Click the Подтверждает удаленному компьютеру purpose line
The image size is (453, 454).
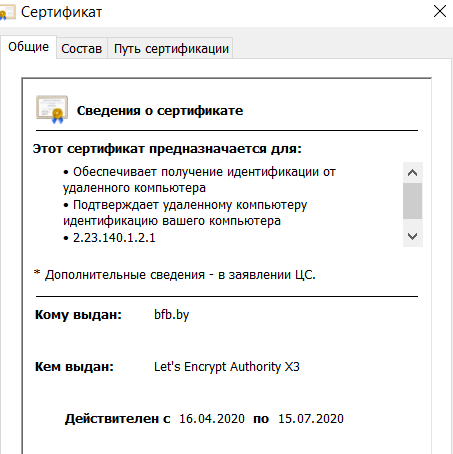point(185,213)
